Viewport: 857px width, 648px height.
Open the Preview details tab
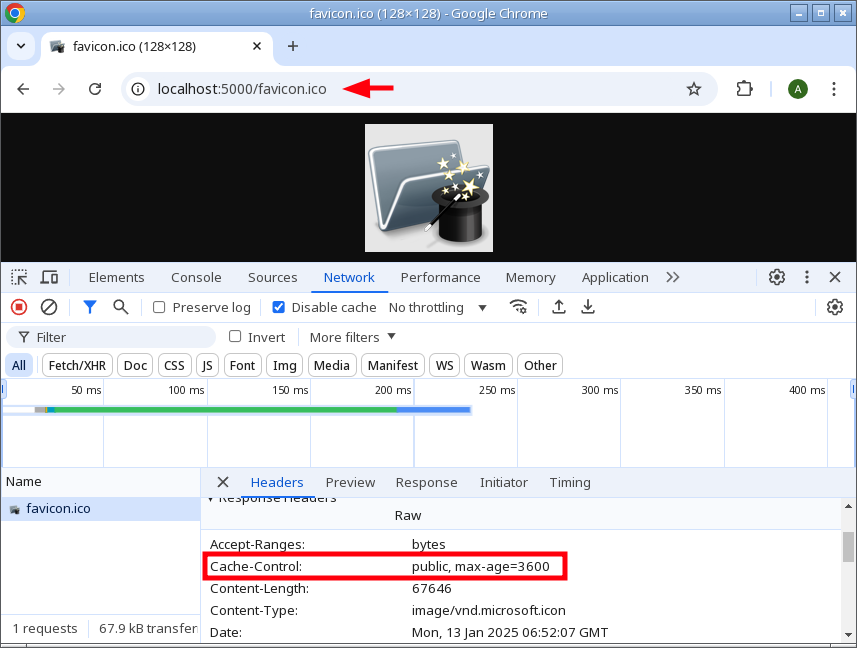(350, 482)
